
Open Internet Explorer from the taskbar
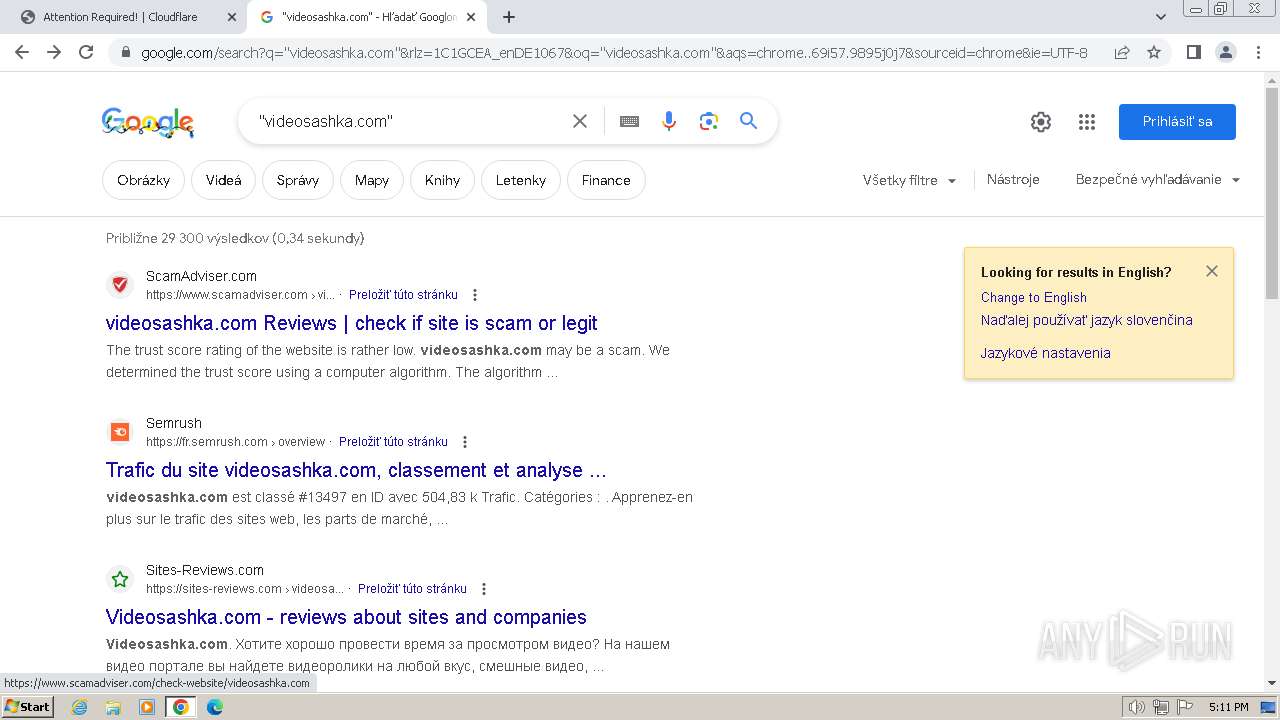[x=80, y=707]
